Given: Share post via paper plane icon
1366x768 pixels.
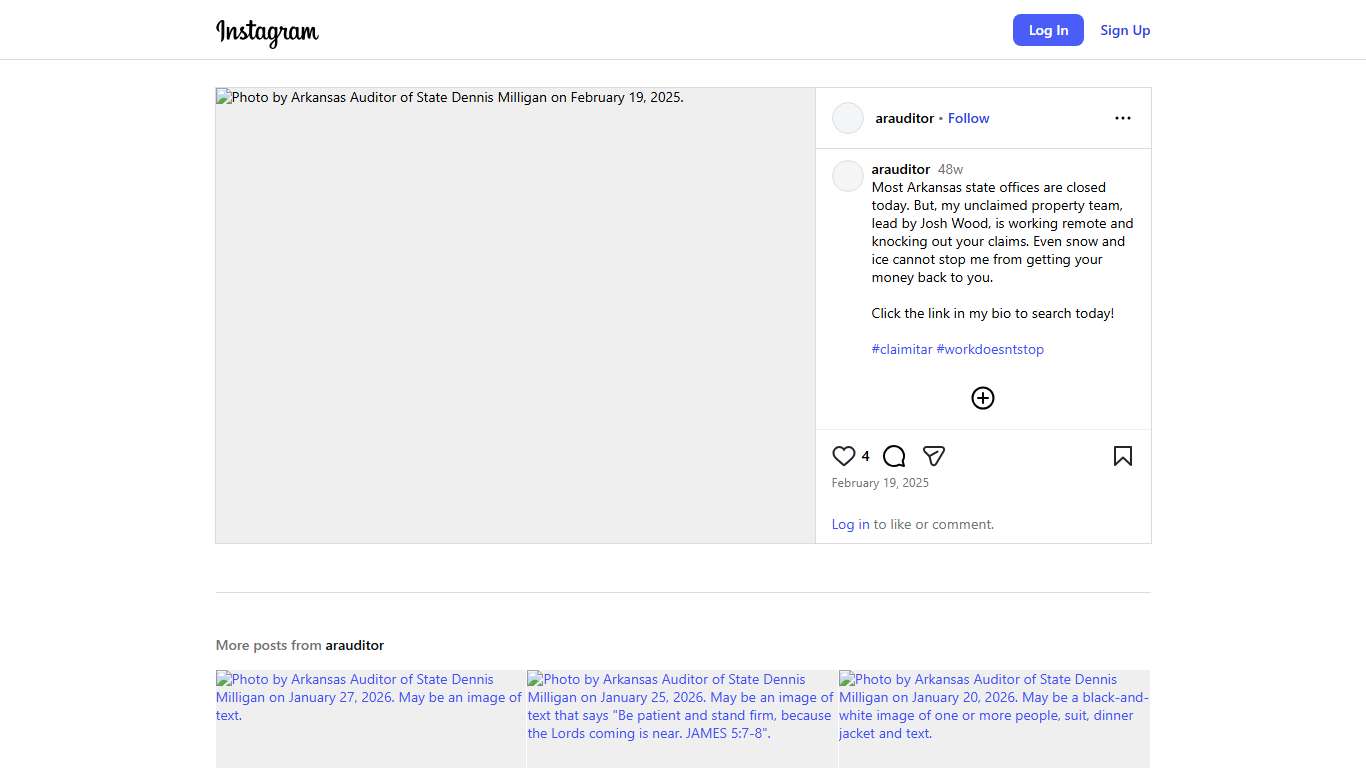Looking at the screenshot, I should click(934, 456).
